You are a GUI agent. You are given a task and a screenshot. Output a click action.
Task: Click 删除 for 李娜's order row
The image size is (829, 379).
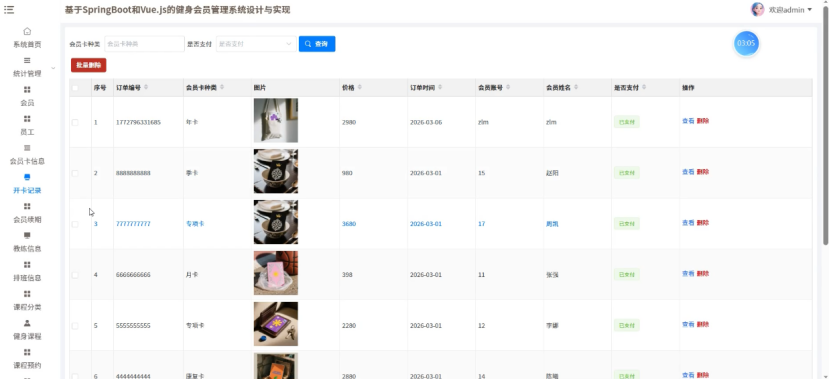[x=703, y=325]
